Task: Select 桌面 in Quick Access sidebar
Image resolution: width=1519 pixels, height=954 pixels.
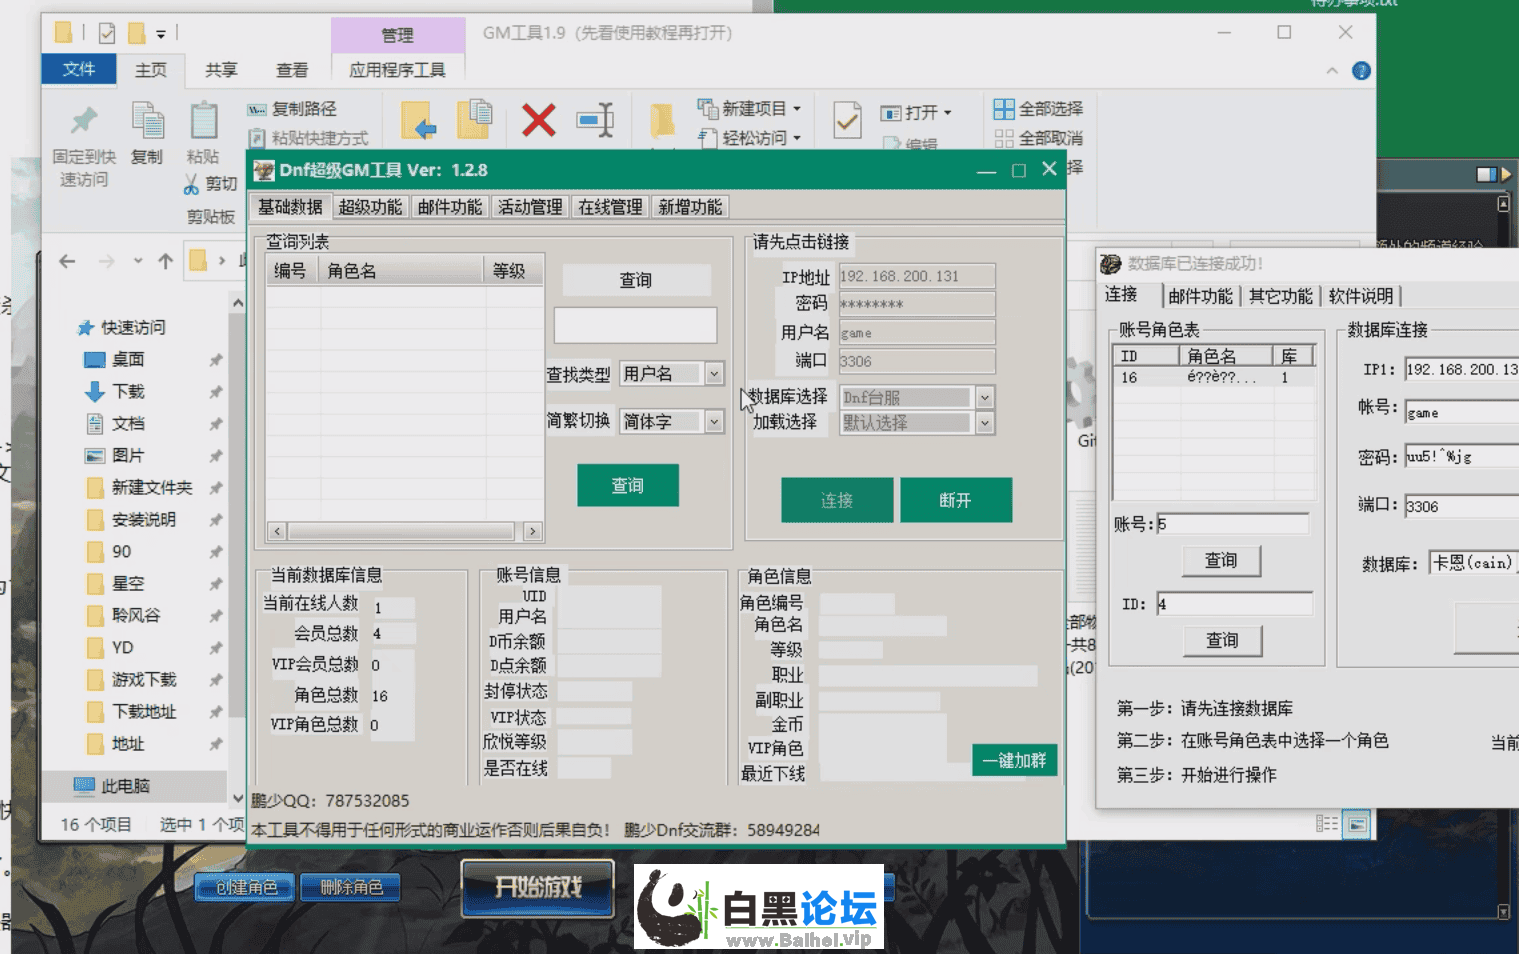Action: tap(128, 360)
